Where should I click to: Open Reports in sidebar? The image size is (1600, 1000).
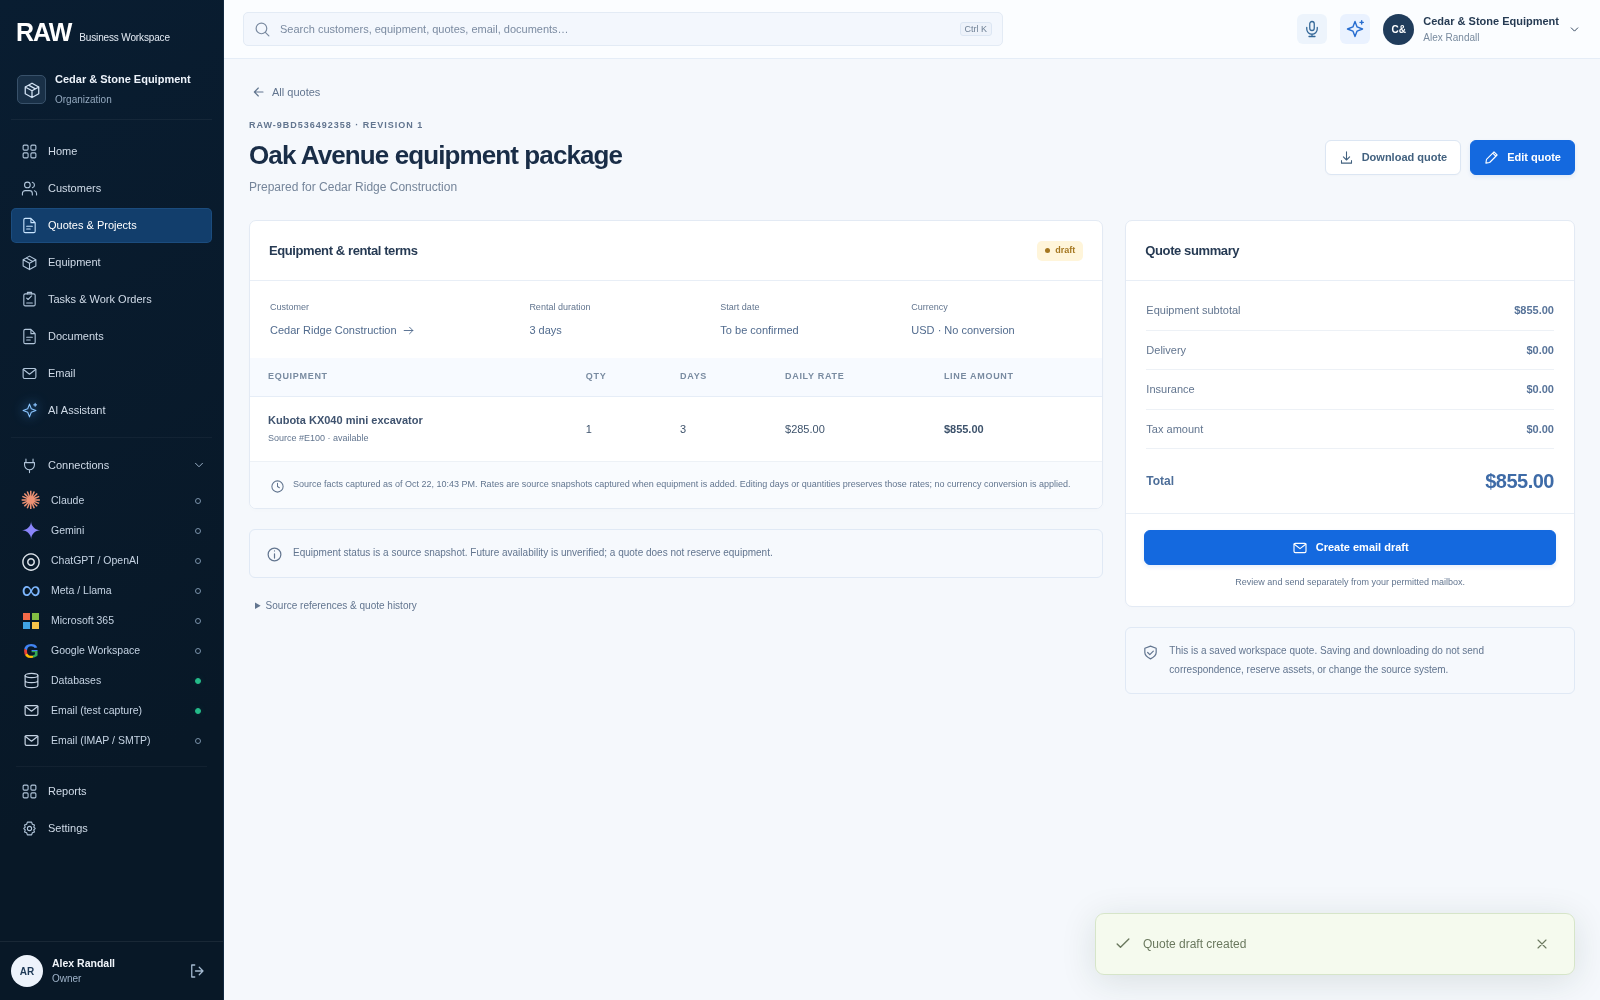(112, 791)
